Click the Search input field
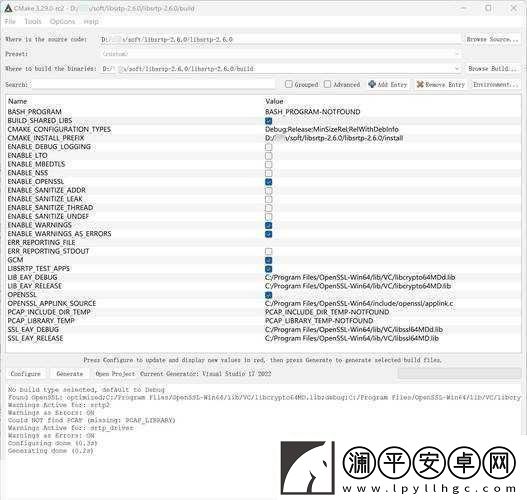This screenshot has width=527, height=500. pos(153,84)
